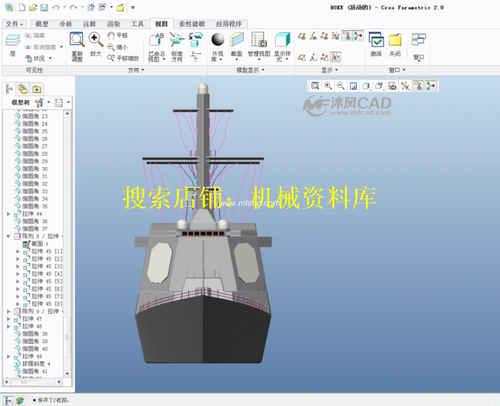Click Zoom In icon in graphics toolbar
Image resolution: width=500 pixels, height=406 pixels.
(x=328, y=86)
